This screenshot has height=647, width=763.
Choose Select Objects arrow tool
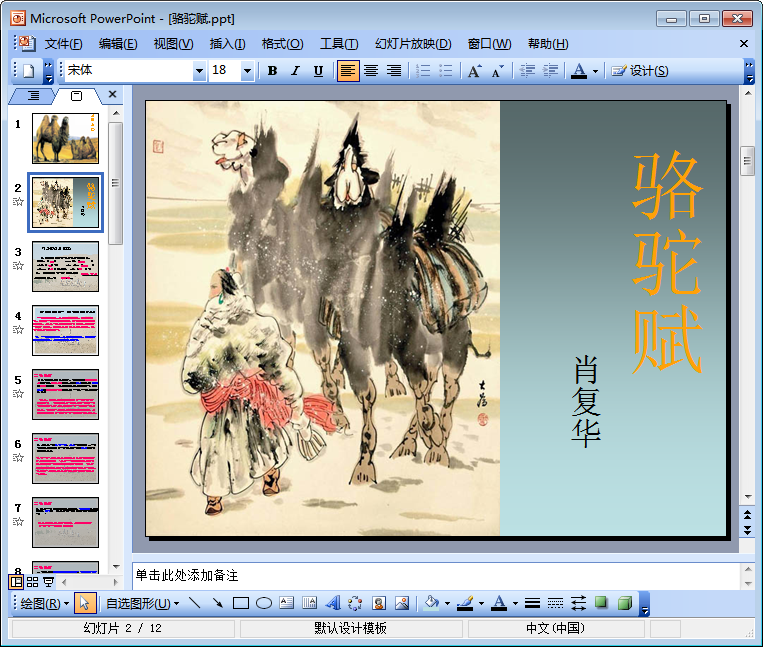tap(85, 604)
